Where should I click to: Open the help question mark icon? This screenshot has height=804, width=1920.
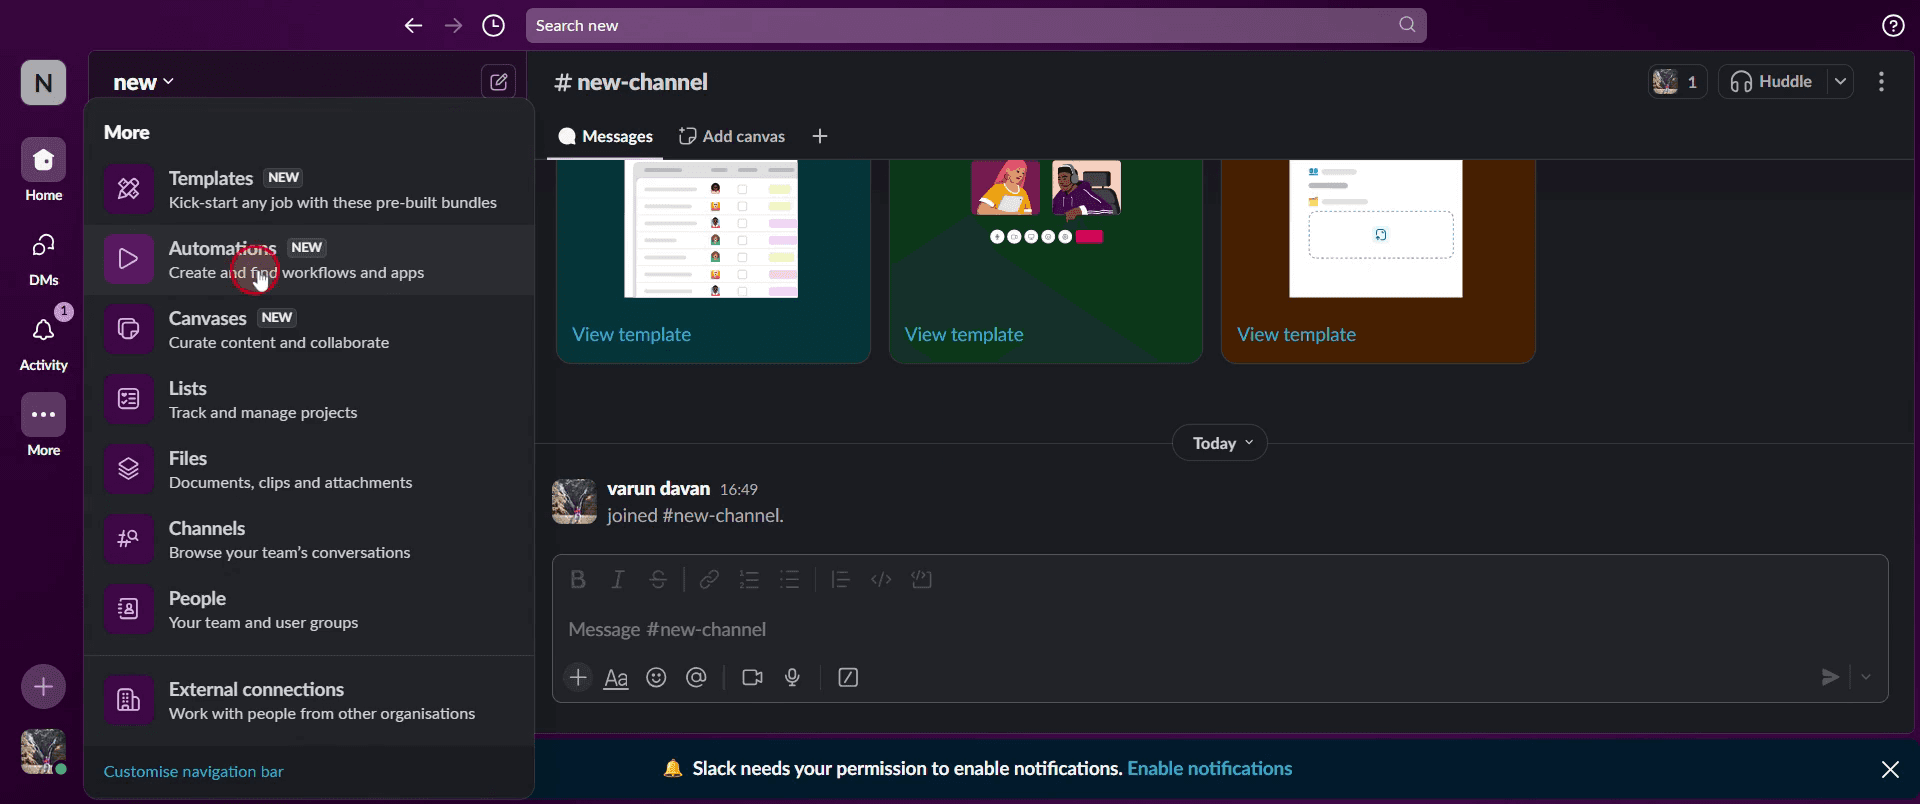click(x=1893, y=26)
